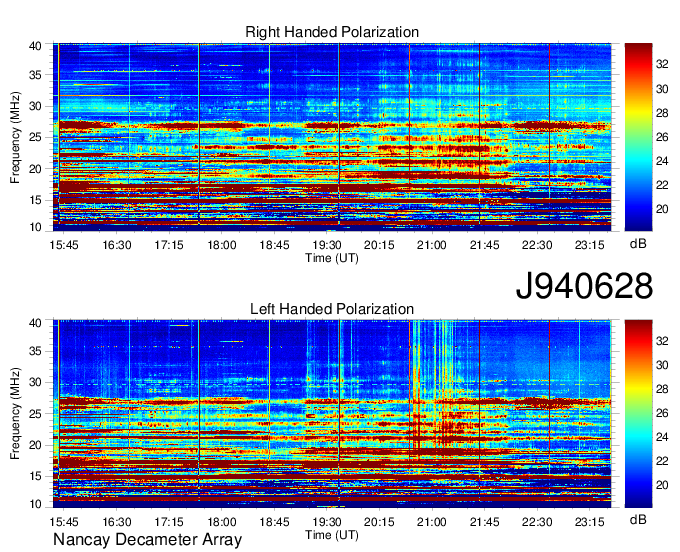This screenshot has height=552, width=680.
Task: Click 20 value on Right Handed color bar scale
Action: point(662,209)
